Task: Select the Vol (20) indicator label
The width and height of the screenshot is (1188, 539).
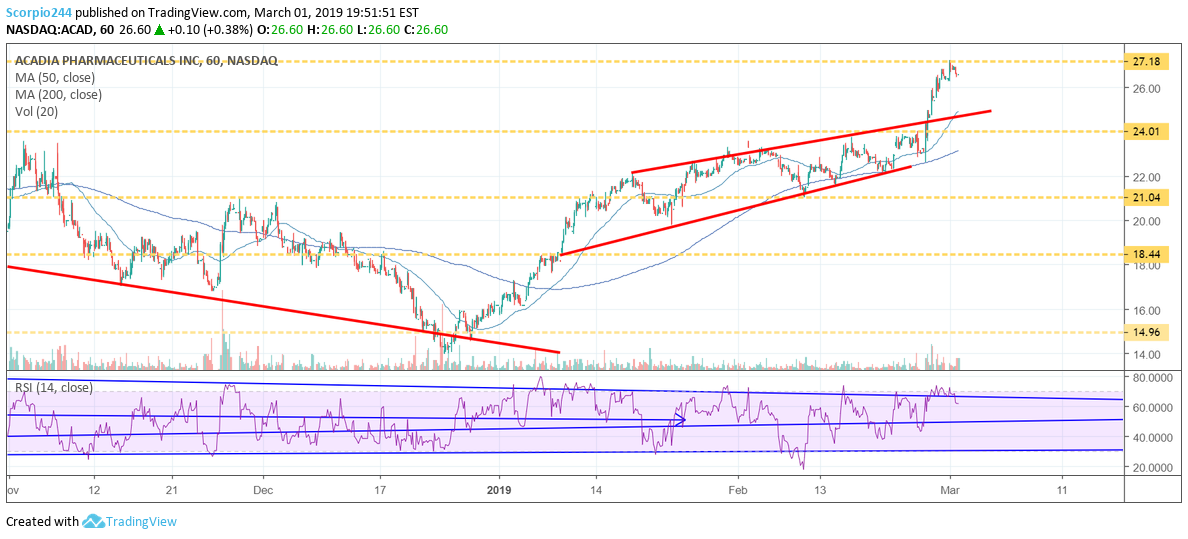Action: tap(36, 111)
